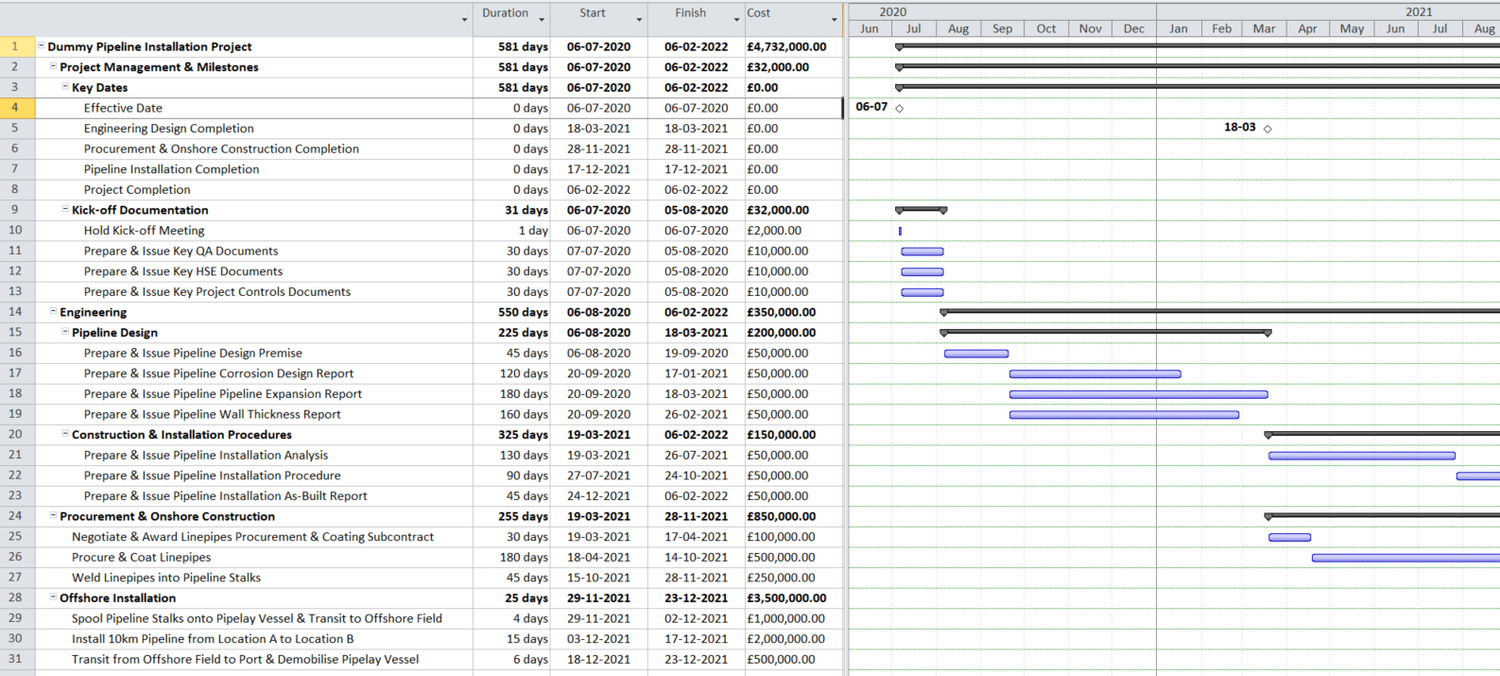The height and width of the screenshot is (676, 1500).
Task: Collapse the Key Dates section
Action: [x=63, y=87]
